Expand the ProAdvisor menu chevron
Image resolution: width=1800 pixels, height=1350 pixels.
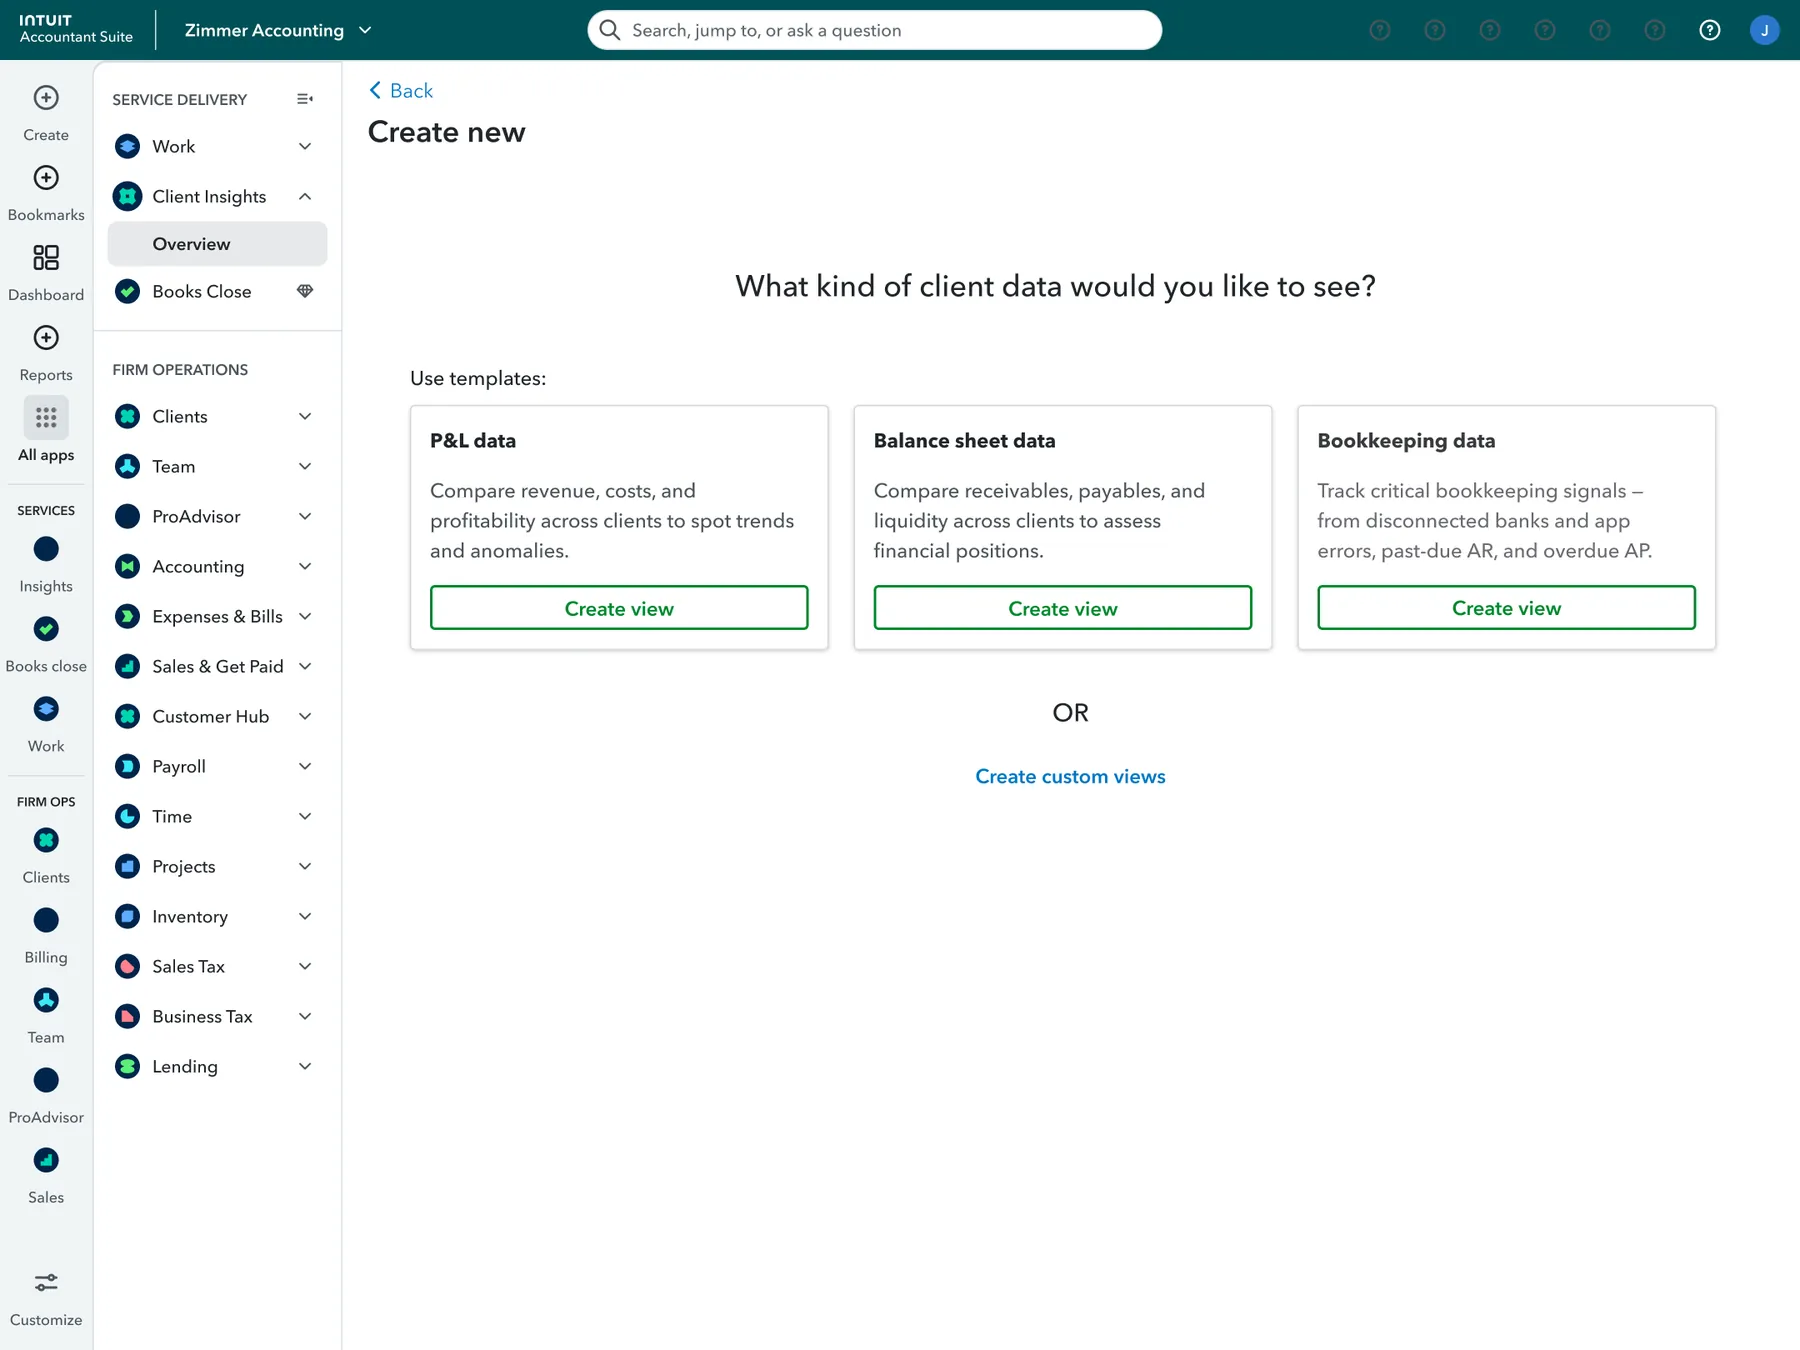[305, 516]
